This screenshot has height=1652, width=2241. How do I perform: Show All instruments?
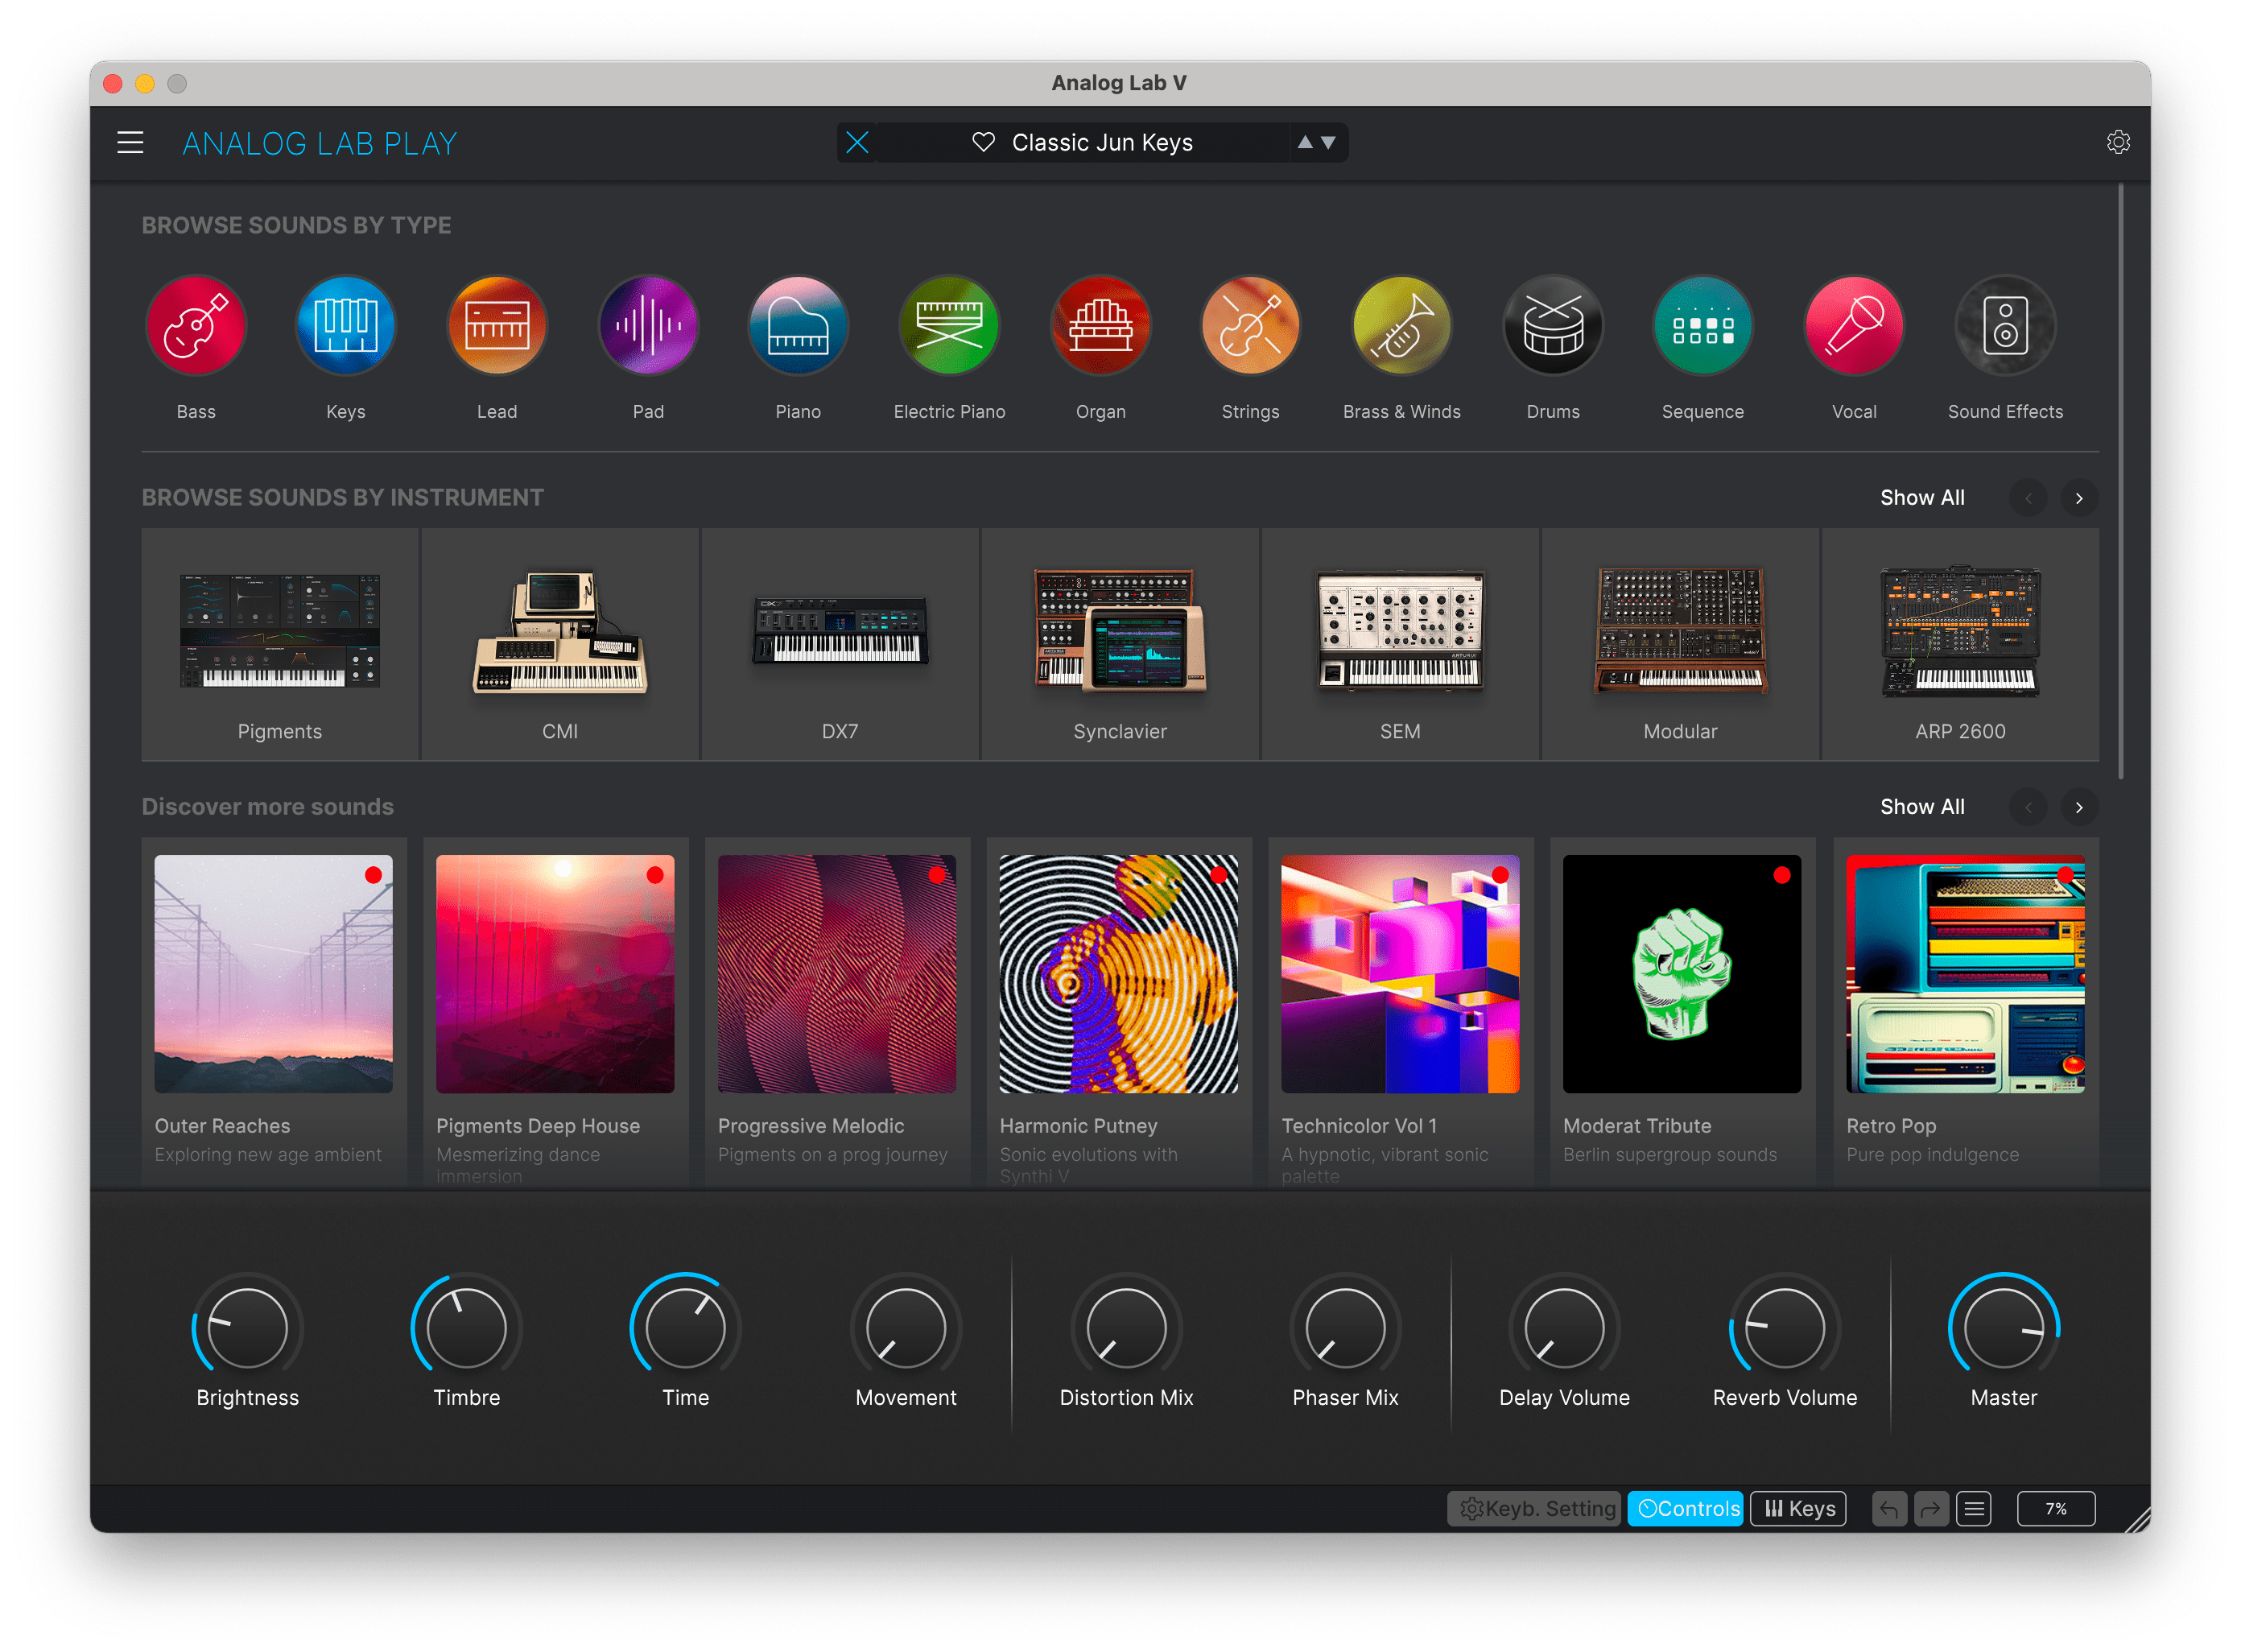click(x=1922, y=498)
